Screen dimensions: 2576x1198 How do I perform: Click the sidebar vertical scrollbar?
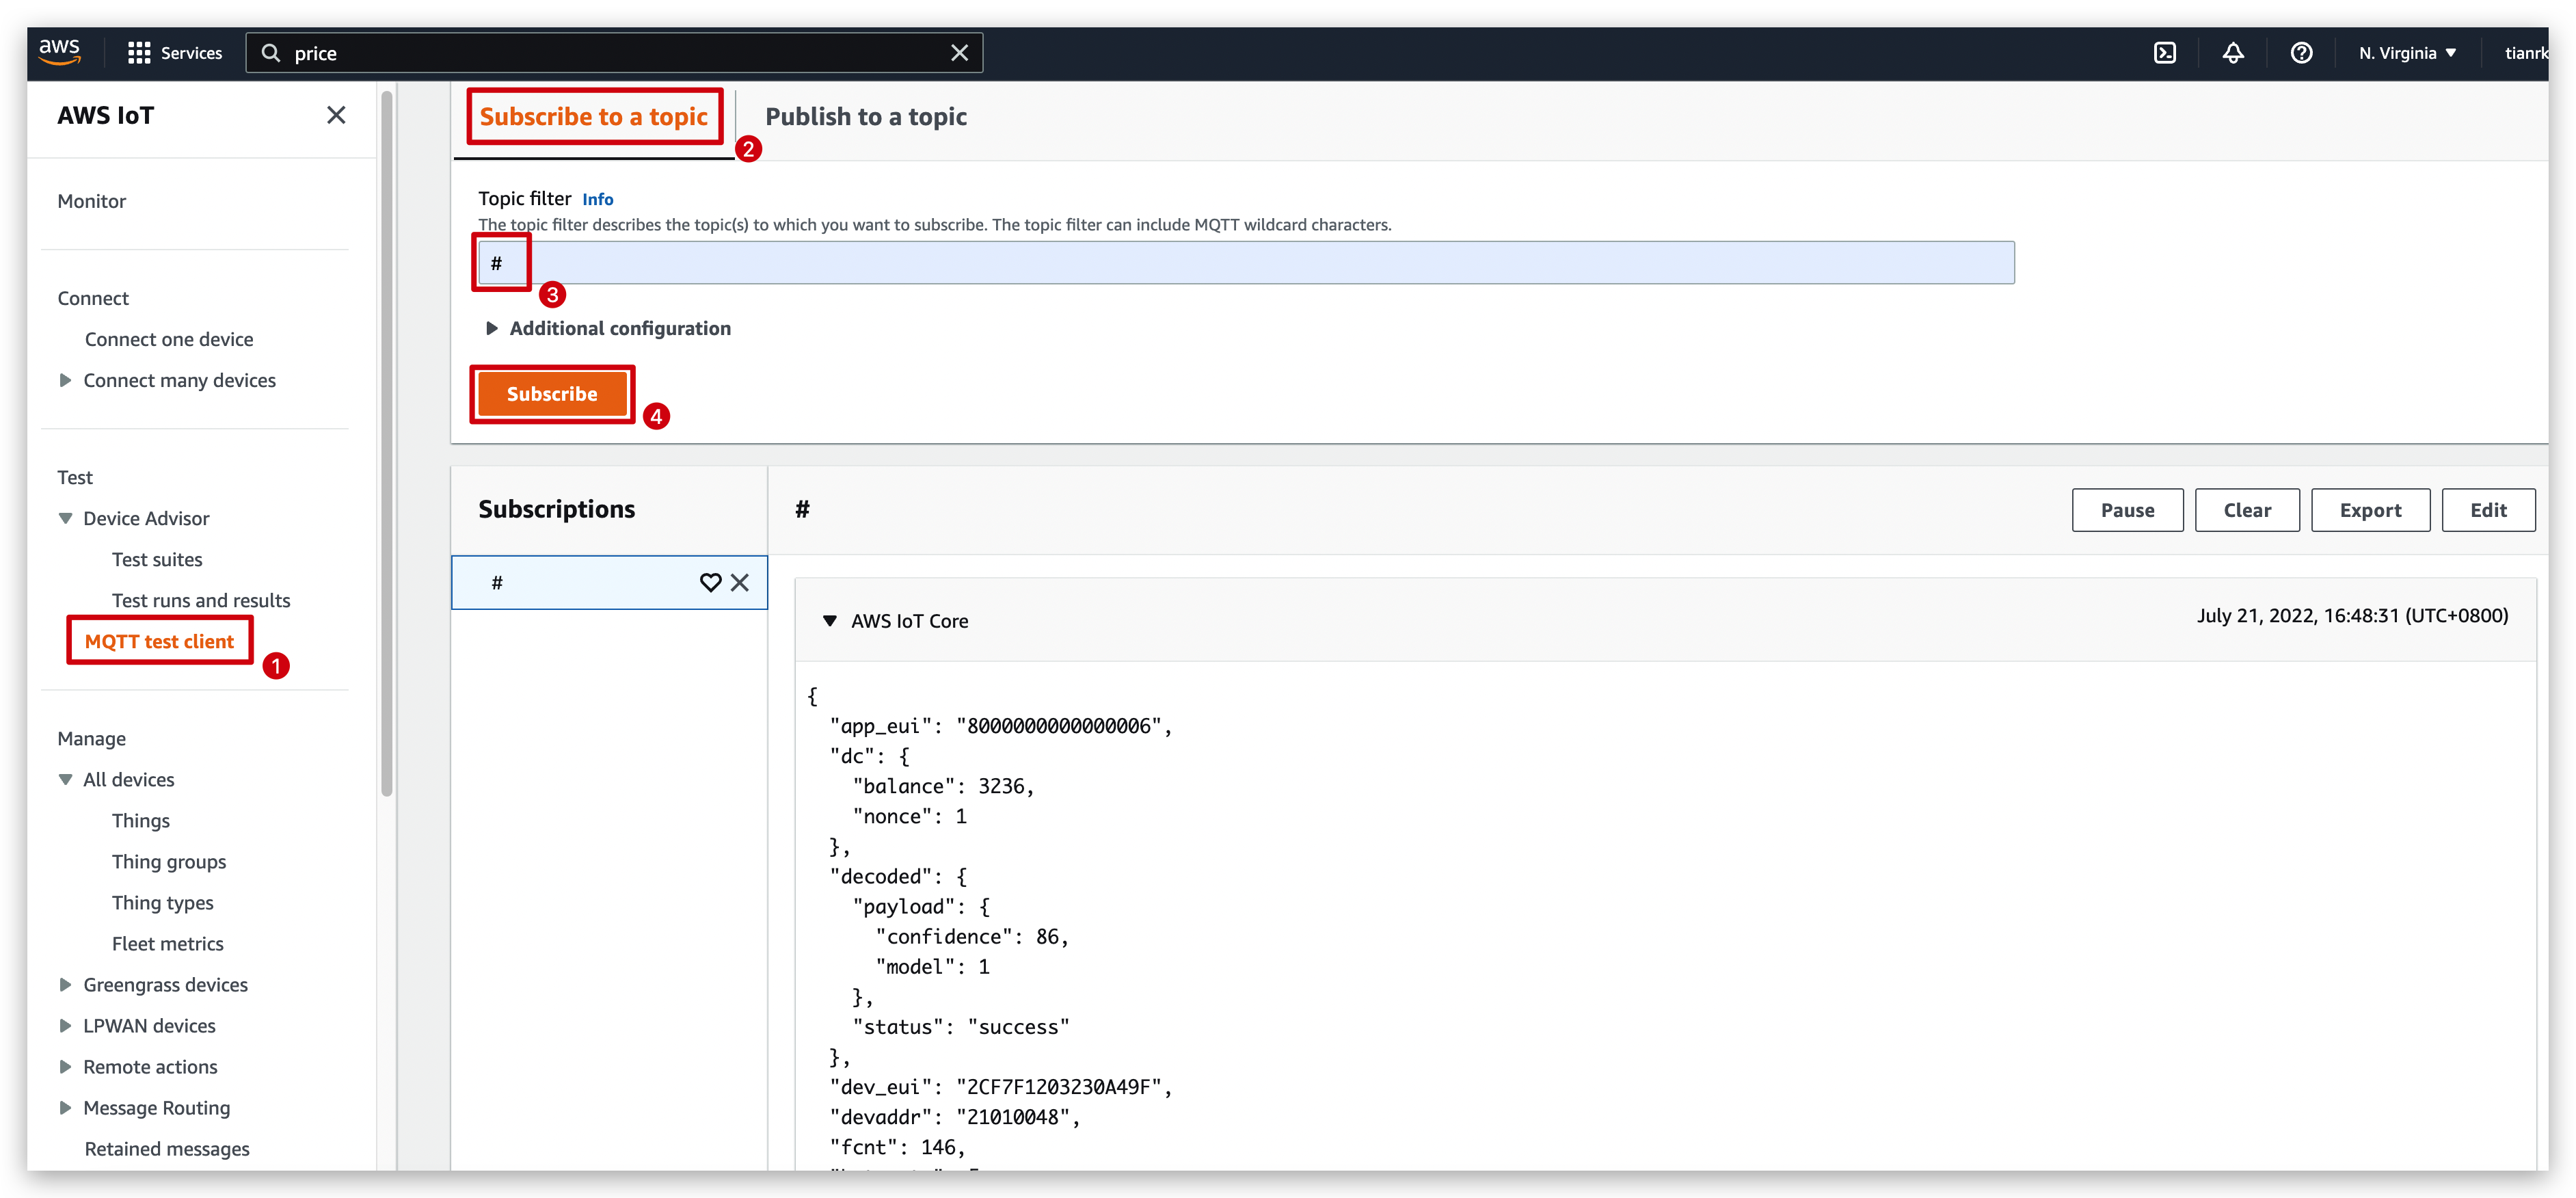click(x=387, y=445)
